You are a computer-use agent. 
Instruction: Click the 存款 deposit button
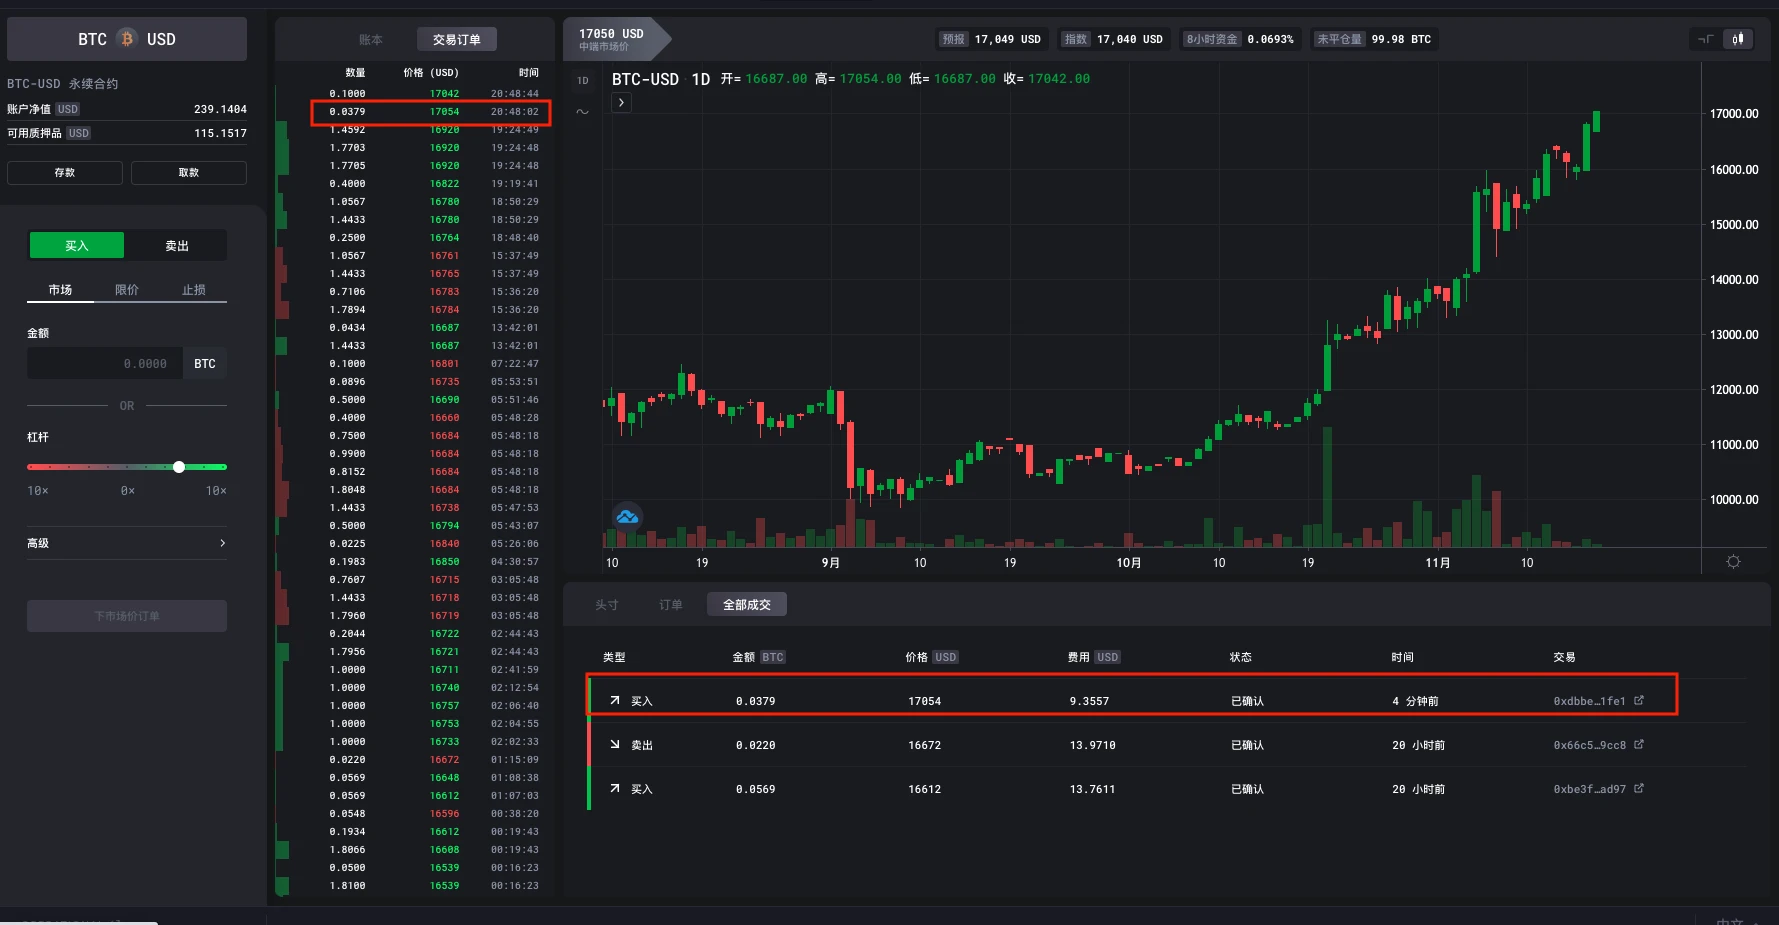pos(65,173)
